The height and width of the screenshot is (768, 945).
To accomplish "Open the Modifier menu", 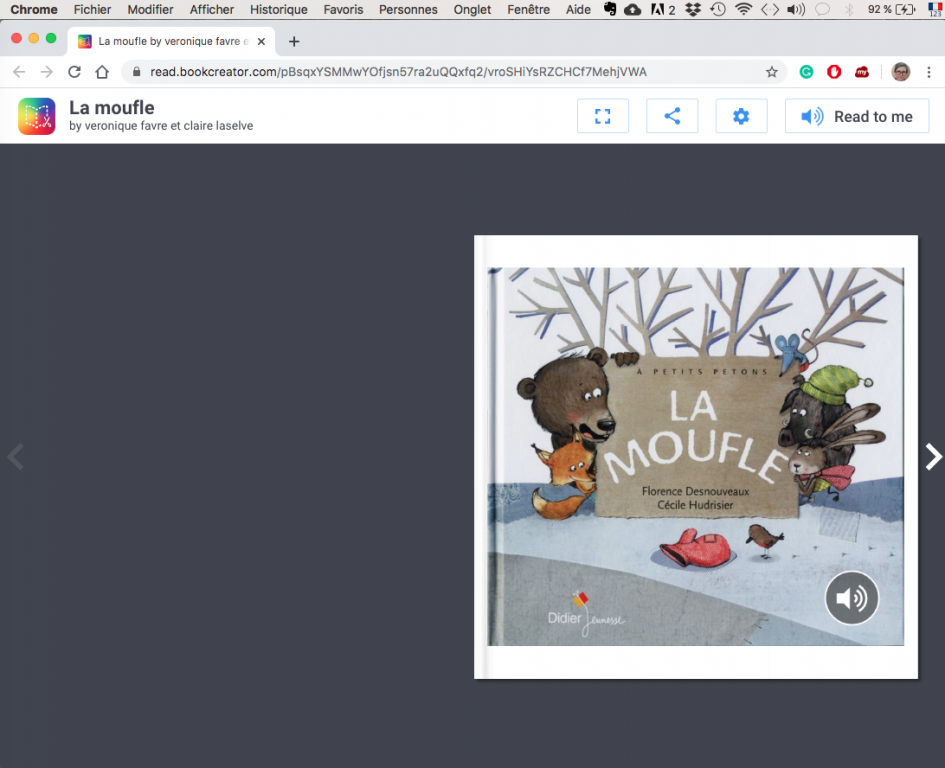I will click(x=150, y=10).
